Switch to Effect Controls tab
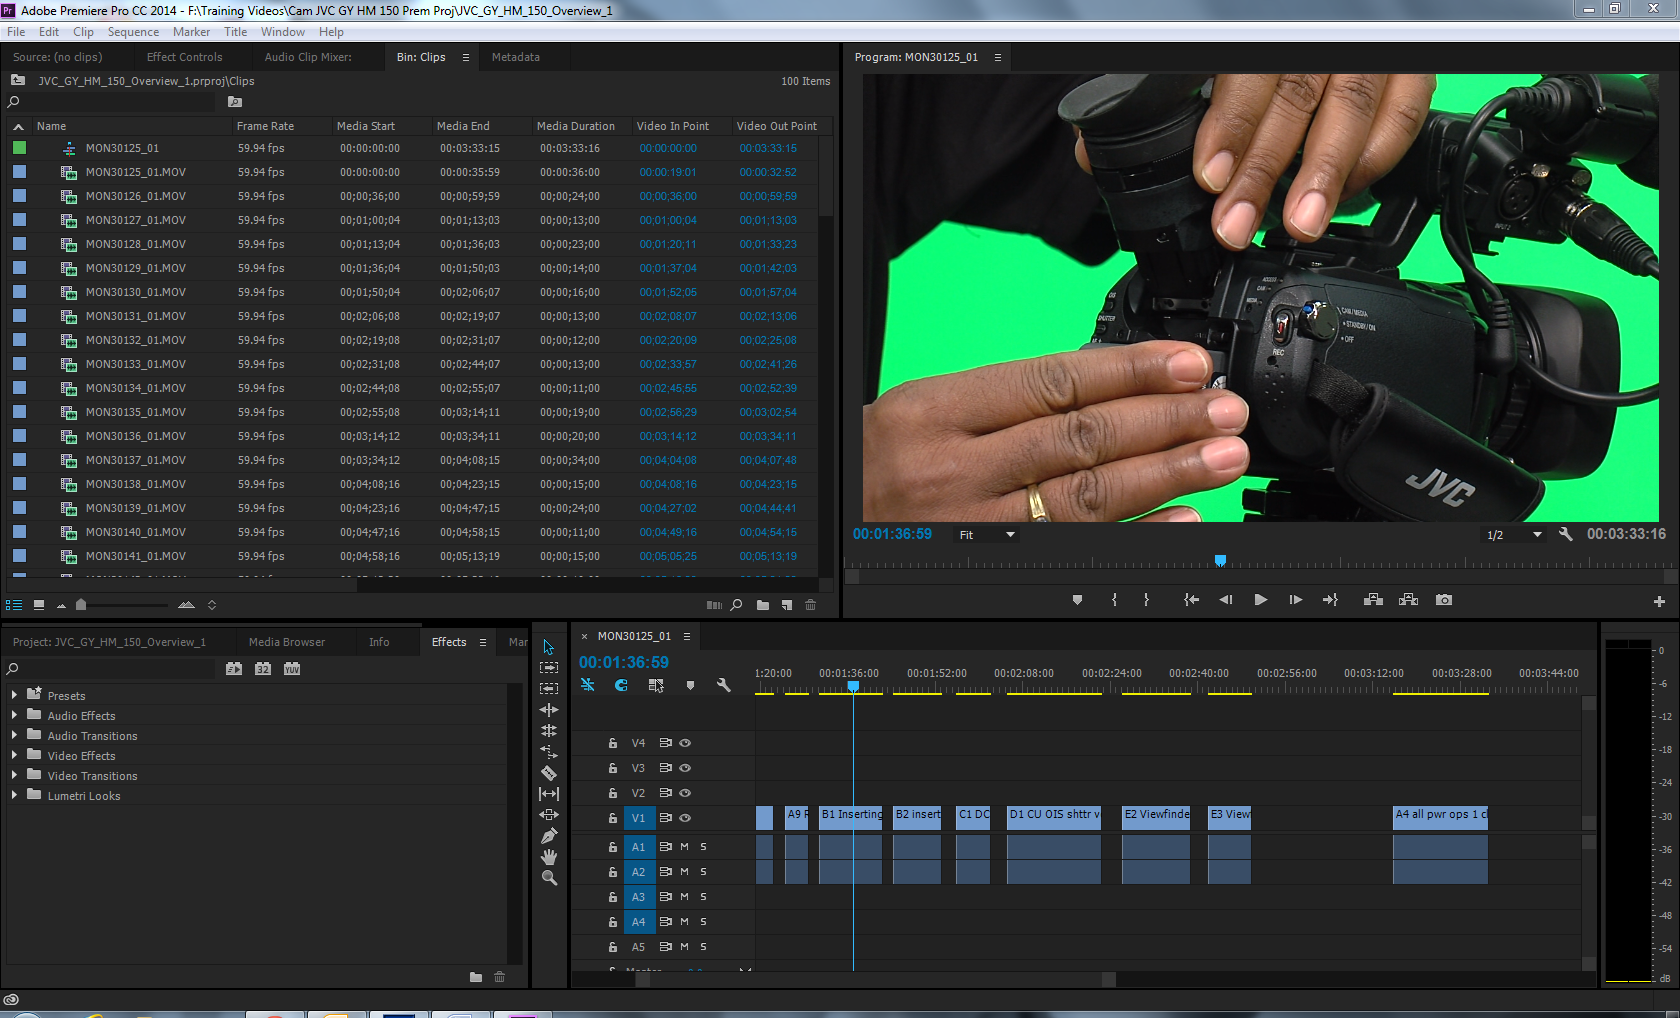The height and width of the screenshot is (1018, 1680). click(184, 57)
